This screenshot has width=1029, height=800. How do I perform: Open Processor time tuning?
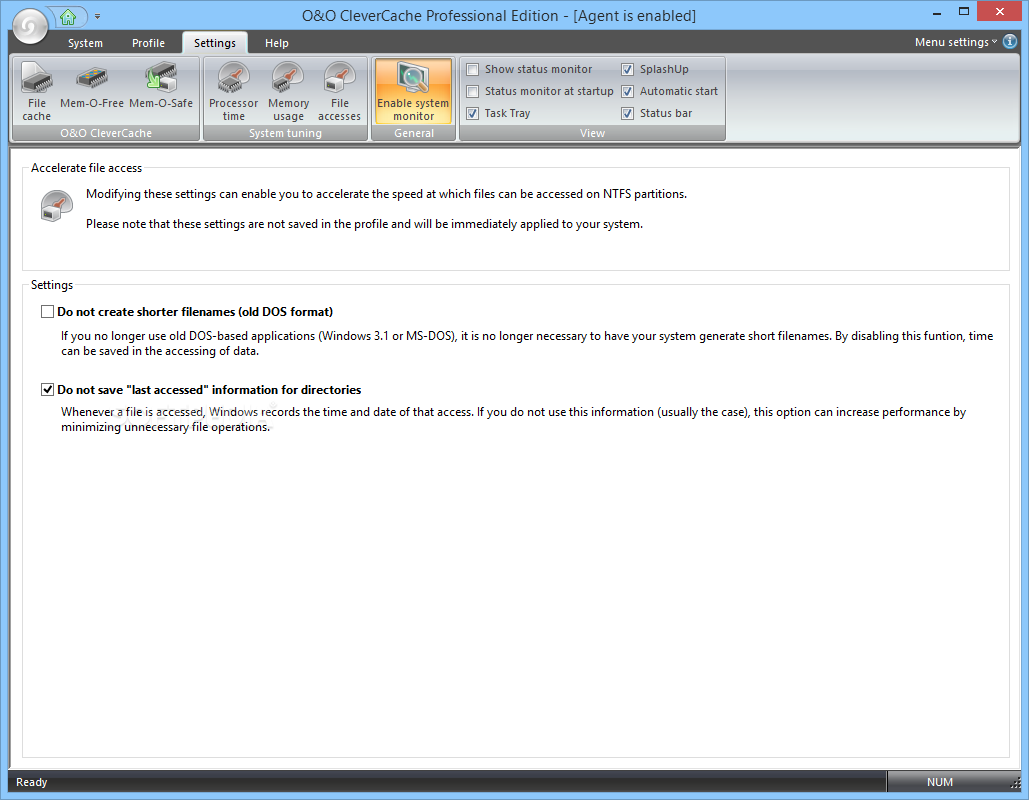[x=234, y=91]
